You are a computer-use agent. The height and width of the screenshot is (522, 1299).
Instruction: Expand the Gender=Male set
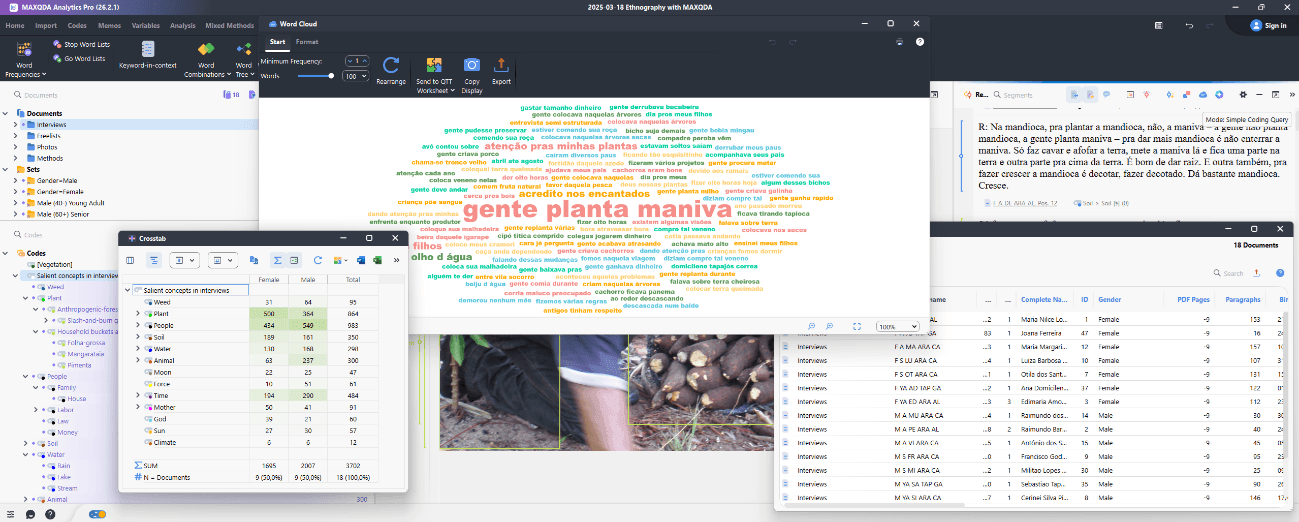pyautogui.click(x=15, y=180)
